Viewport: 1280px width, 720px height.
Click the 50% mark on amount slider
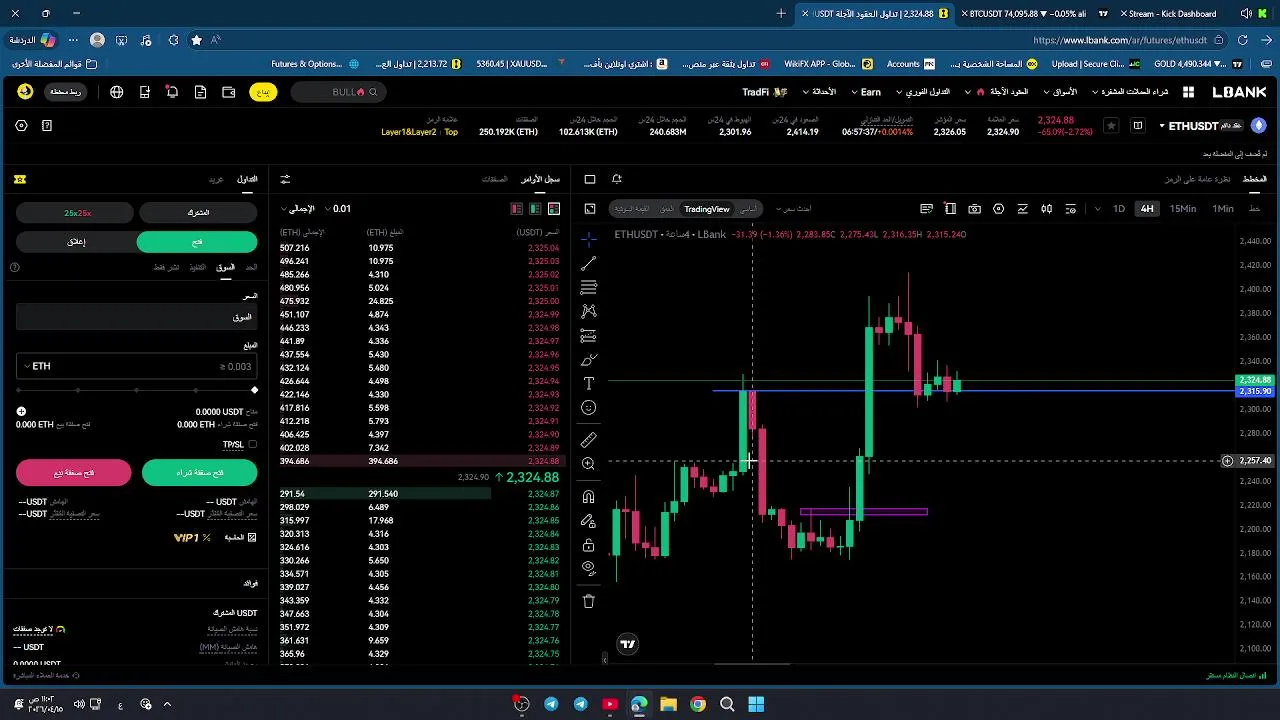pos(137,390)
